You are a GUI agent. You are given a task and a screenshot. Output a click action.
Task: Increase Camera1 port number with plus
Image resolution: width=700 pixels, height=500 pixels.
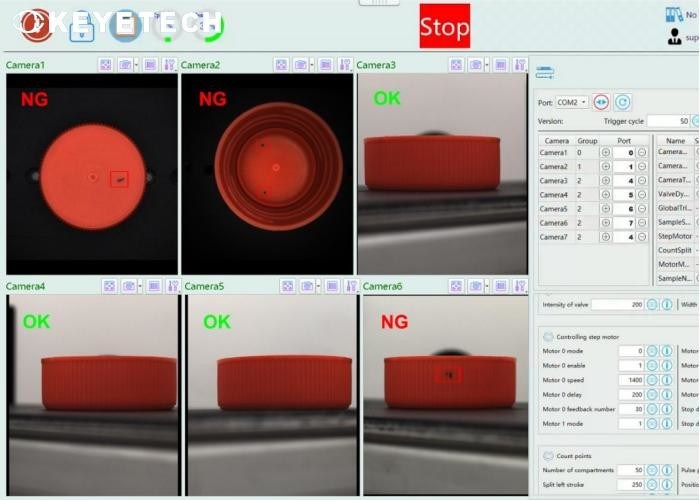[606, 153]
